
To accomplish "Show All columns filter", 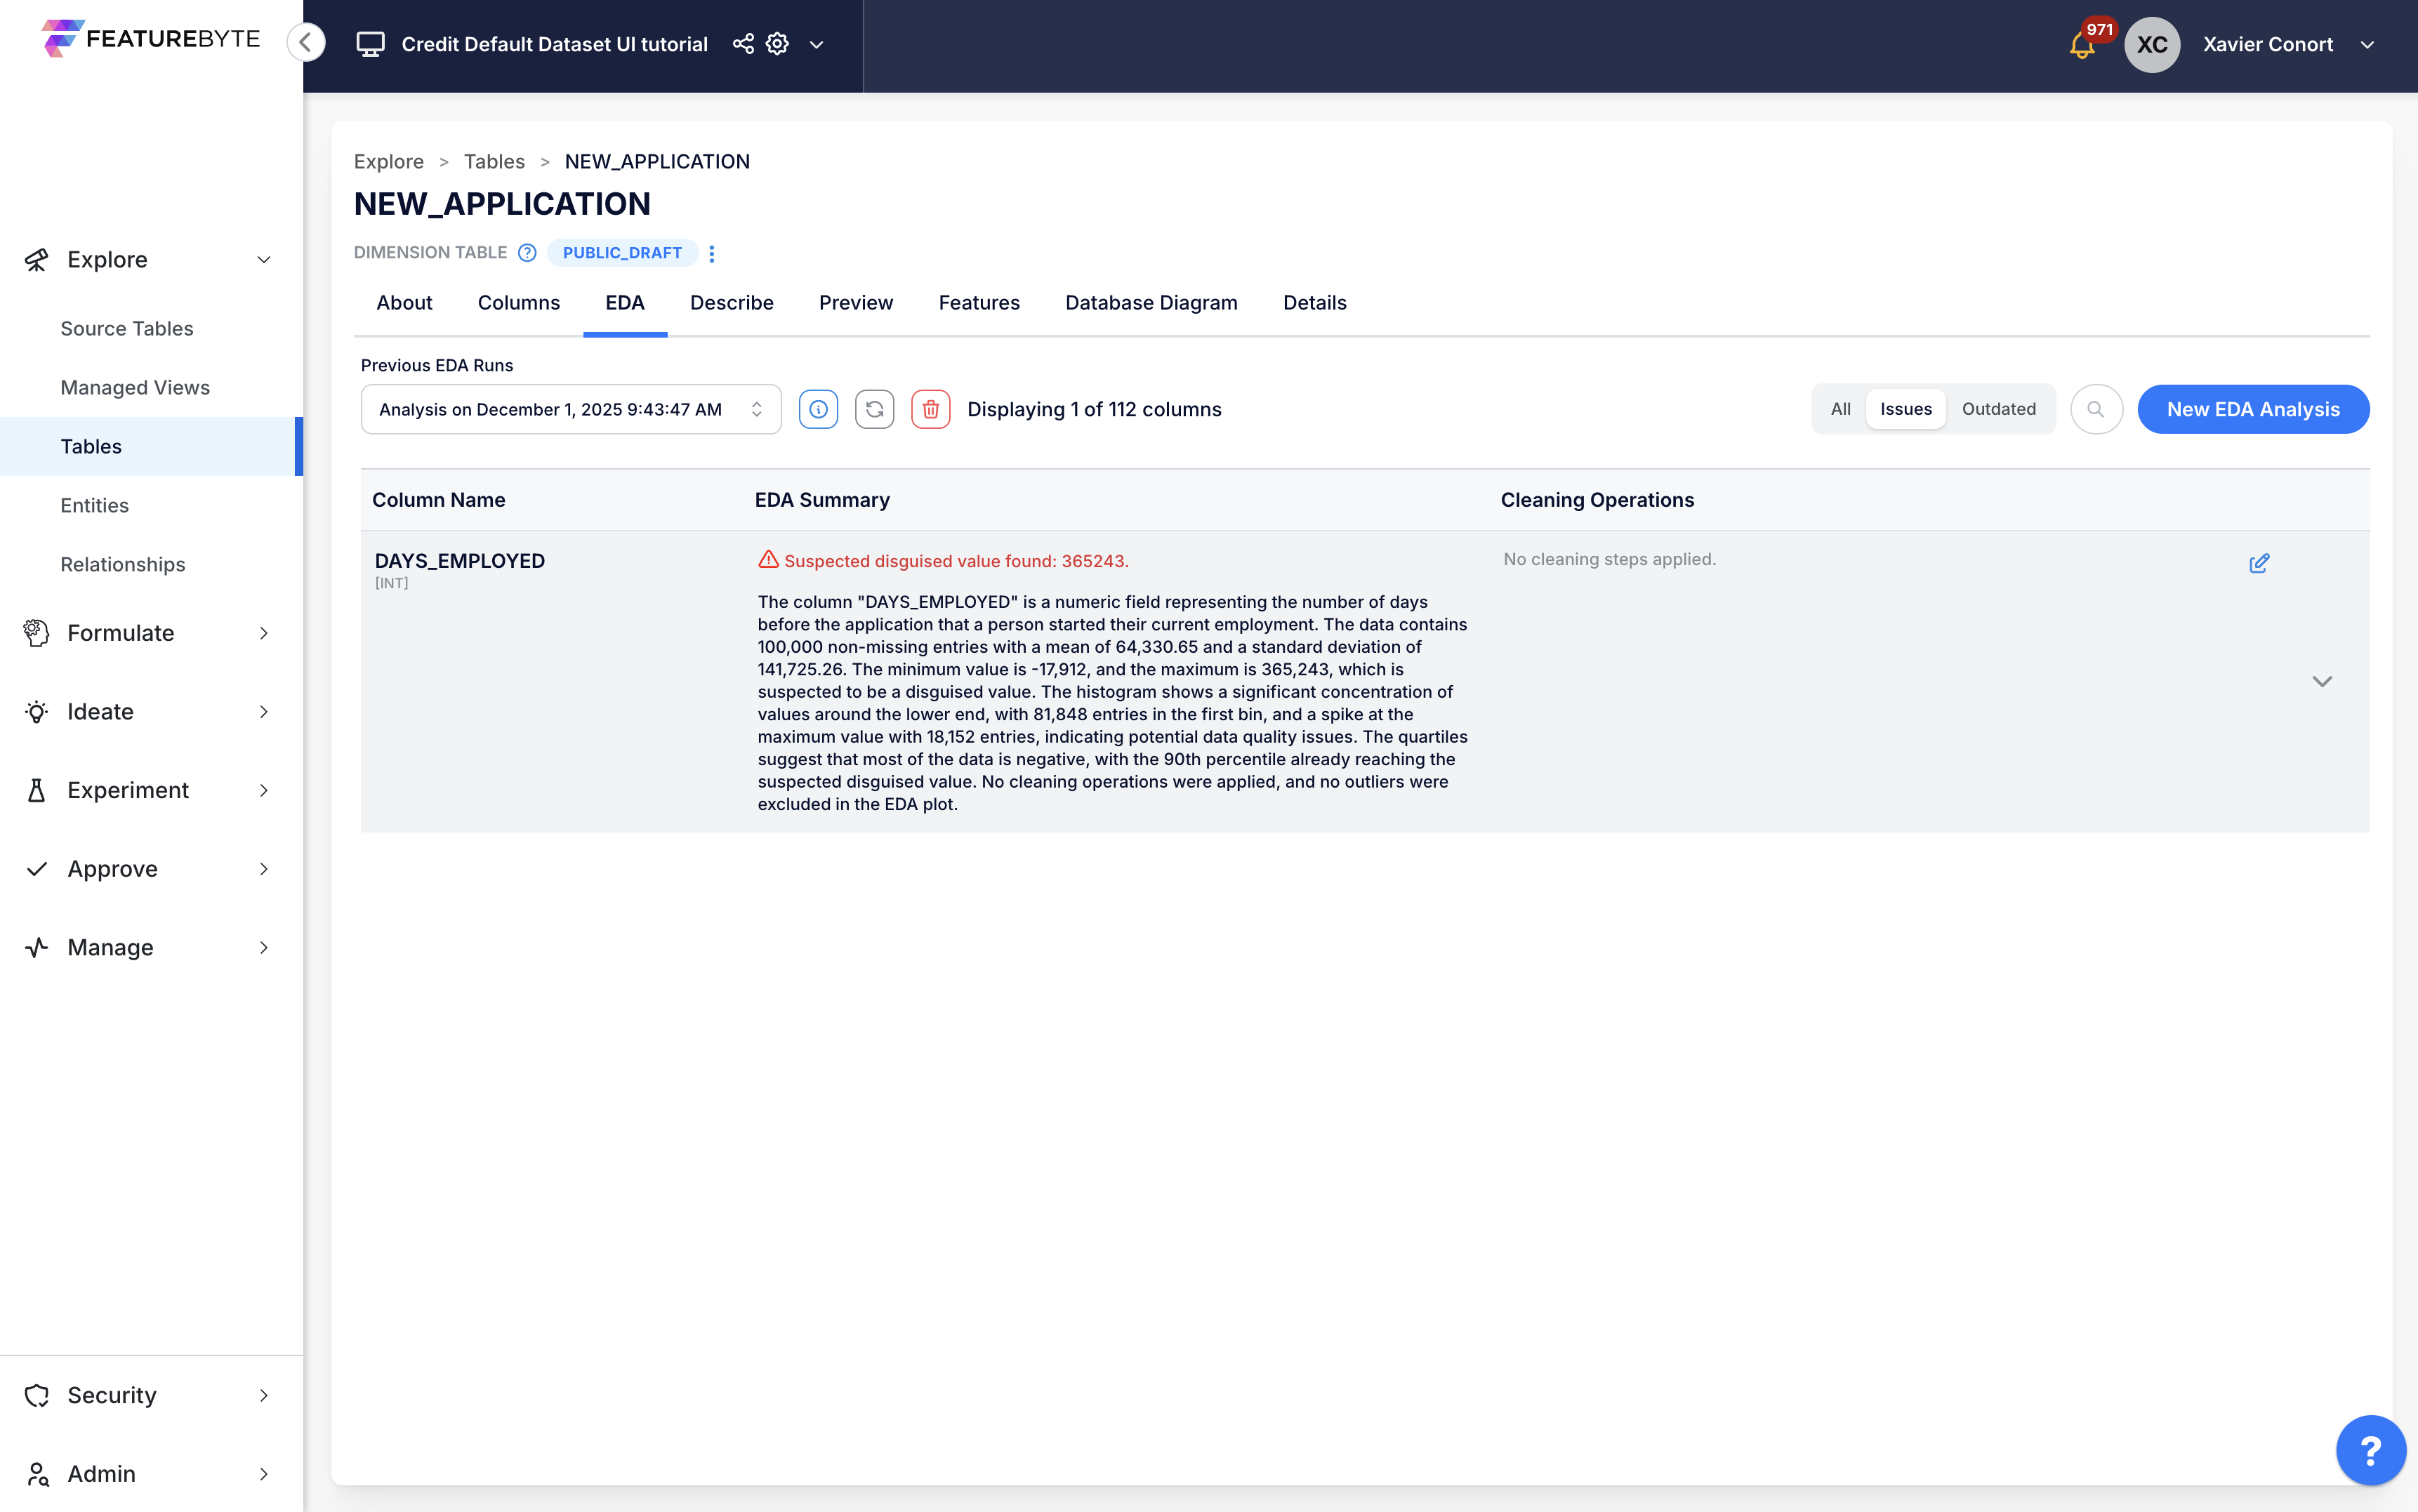I will pyautogui.click(x=1840, y=409).
